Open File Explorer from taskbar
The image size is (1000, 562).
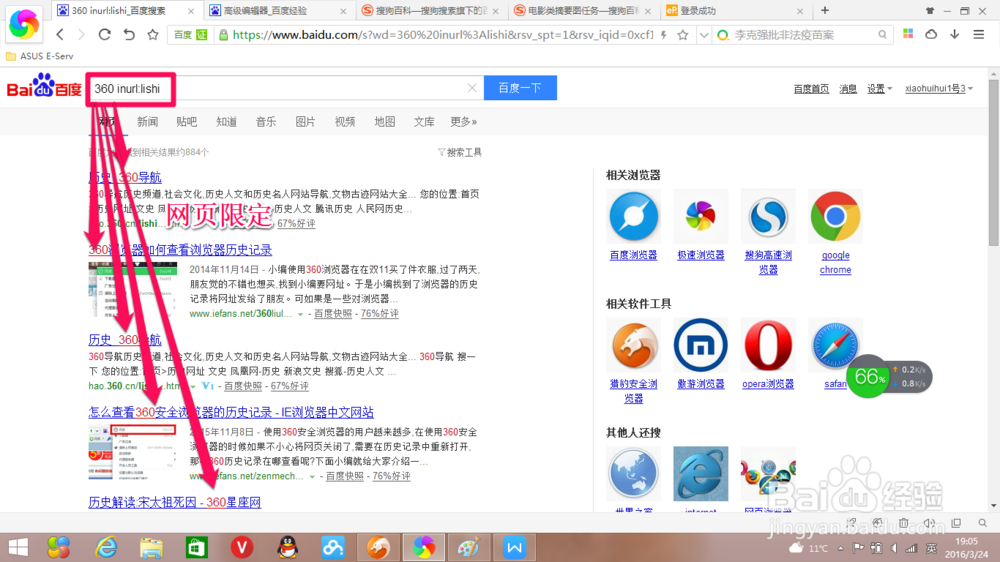pos(152,547)
